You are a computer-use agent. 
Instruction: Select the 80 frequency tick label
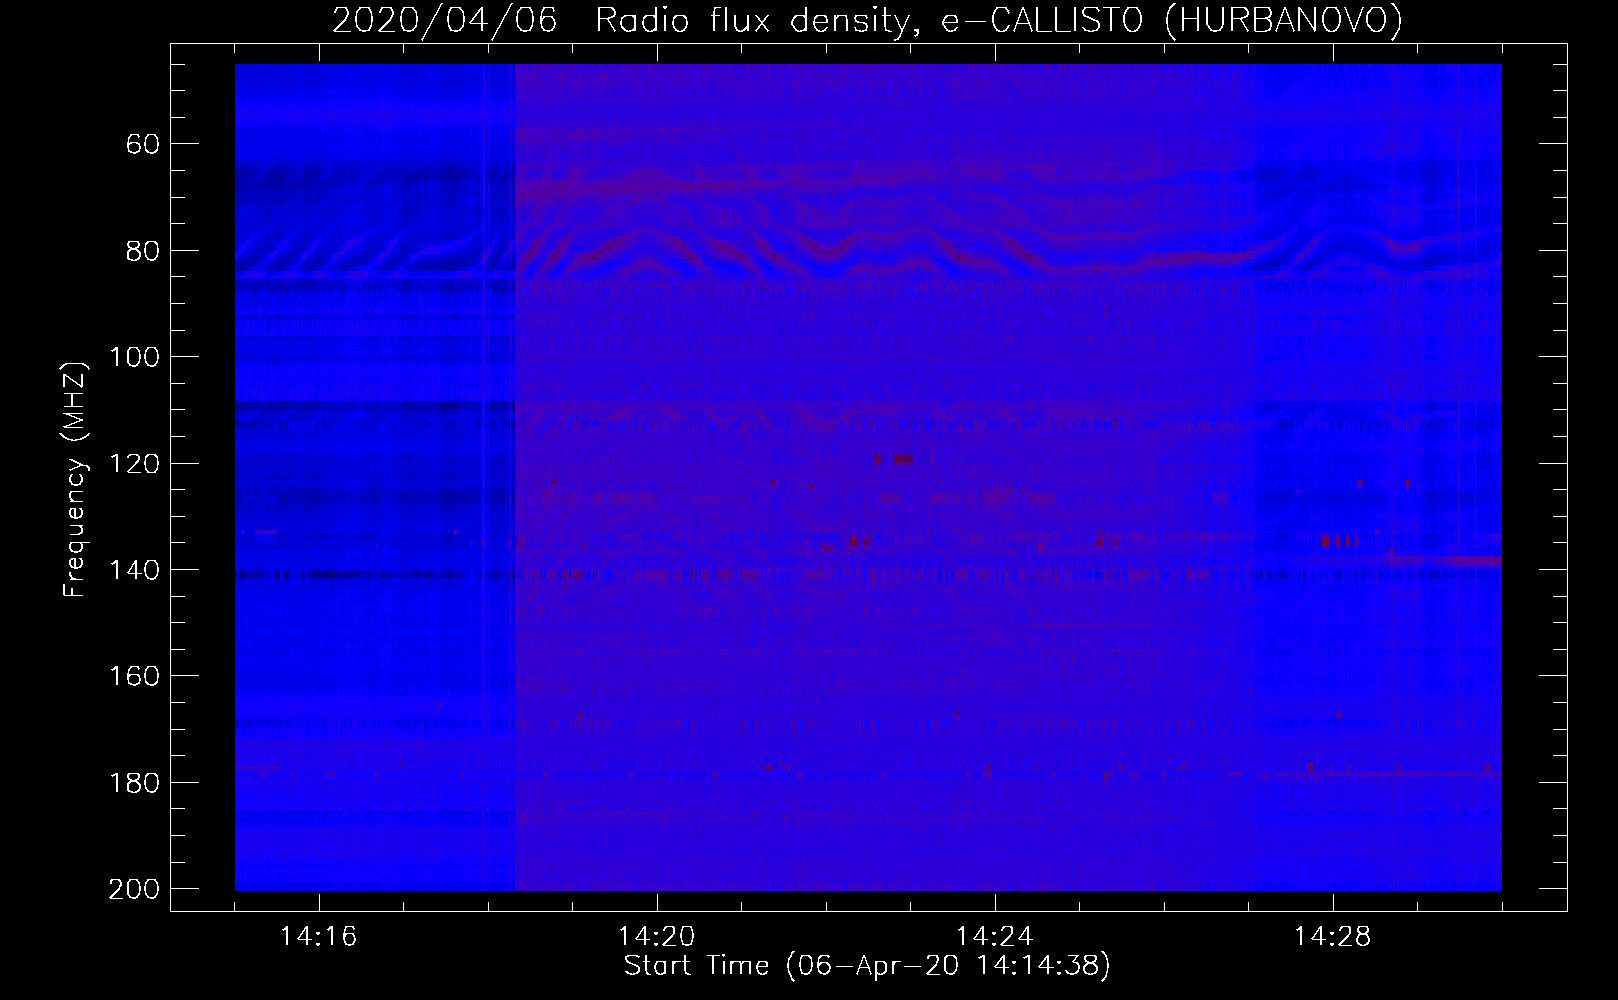(144, 250)
